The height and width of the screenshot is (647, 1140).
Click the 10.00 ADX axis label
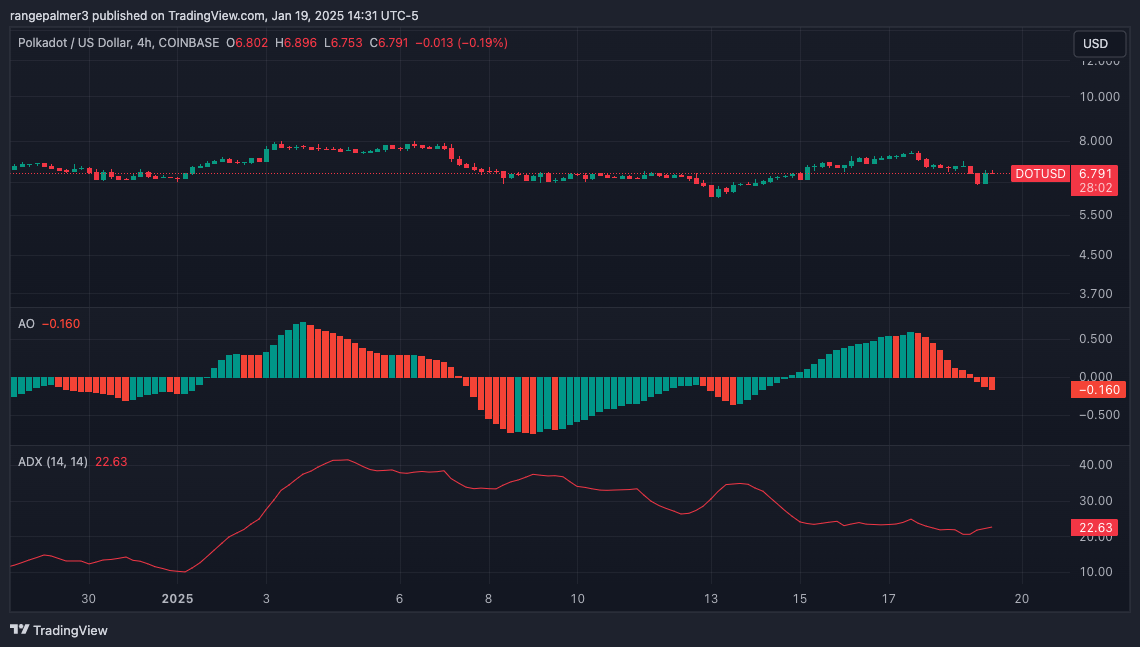click(1095, 572)
